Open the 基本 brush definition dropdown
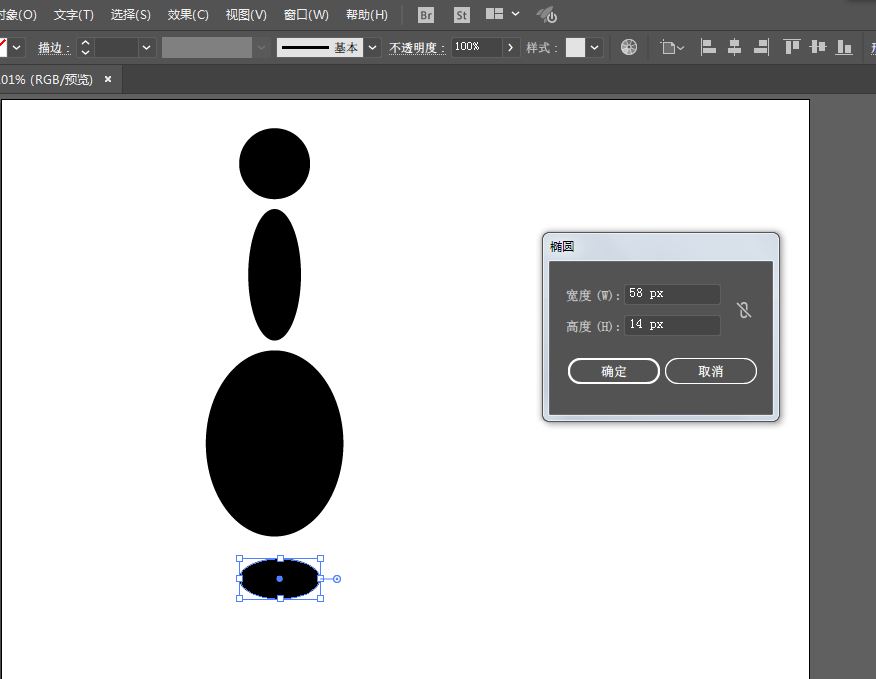876x679 pixels. pyautogui.click(x=371, y=47)
